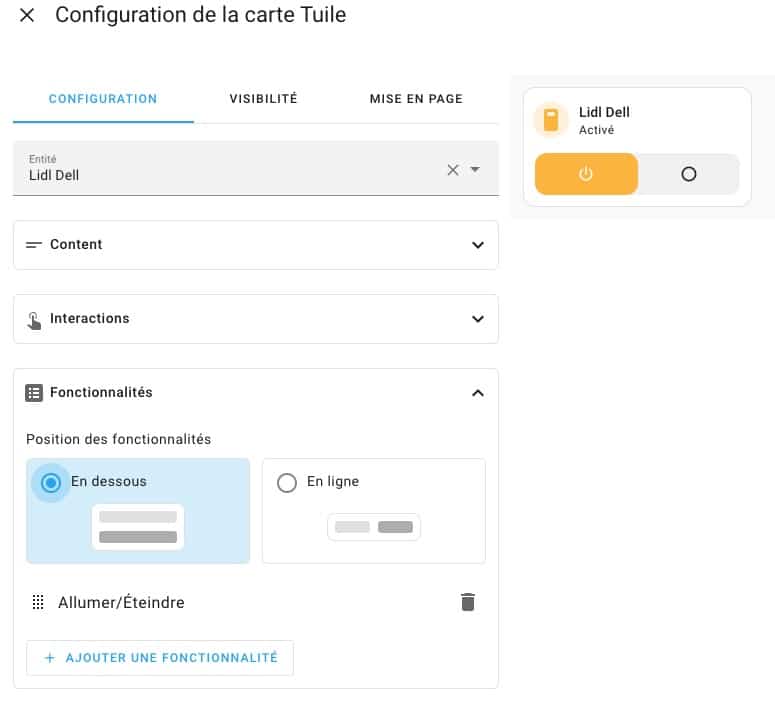The width and height of the screenshot is (775, 702).
Task: Open the Configuration tab
Action: point(103,99)
